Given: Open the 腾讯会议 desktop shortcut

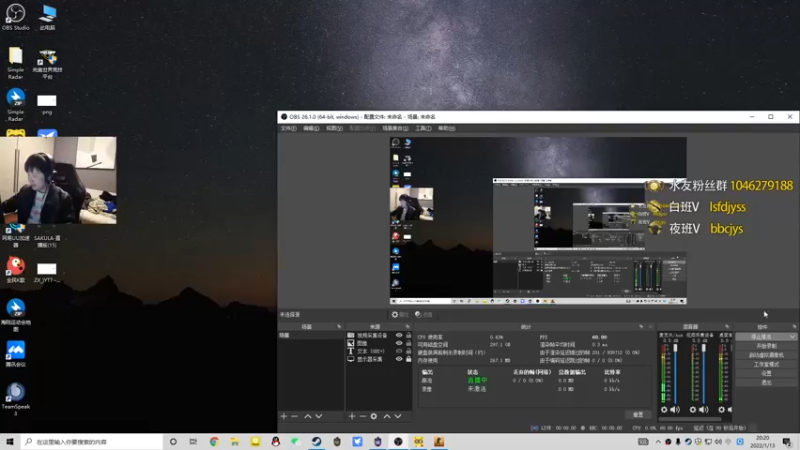Looking at the screenshot, I should click(15, 354).
